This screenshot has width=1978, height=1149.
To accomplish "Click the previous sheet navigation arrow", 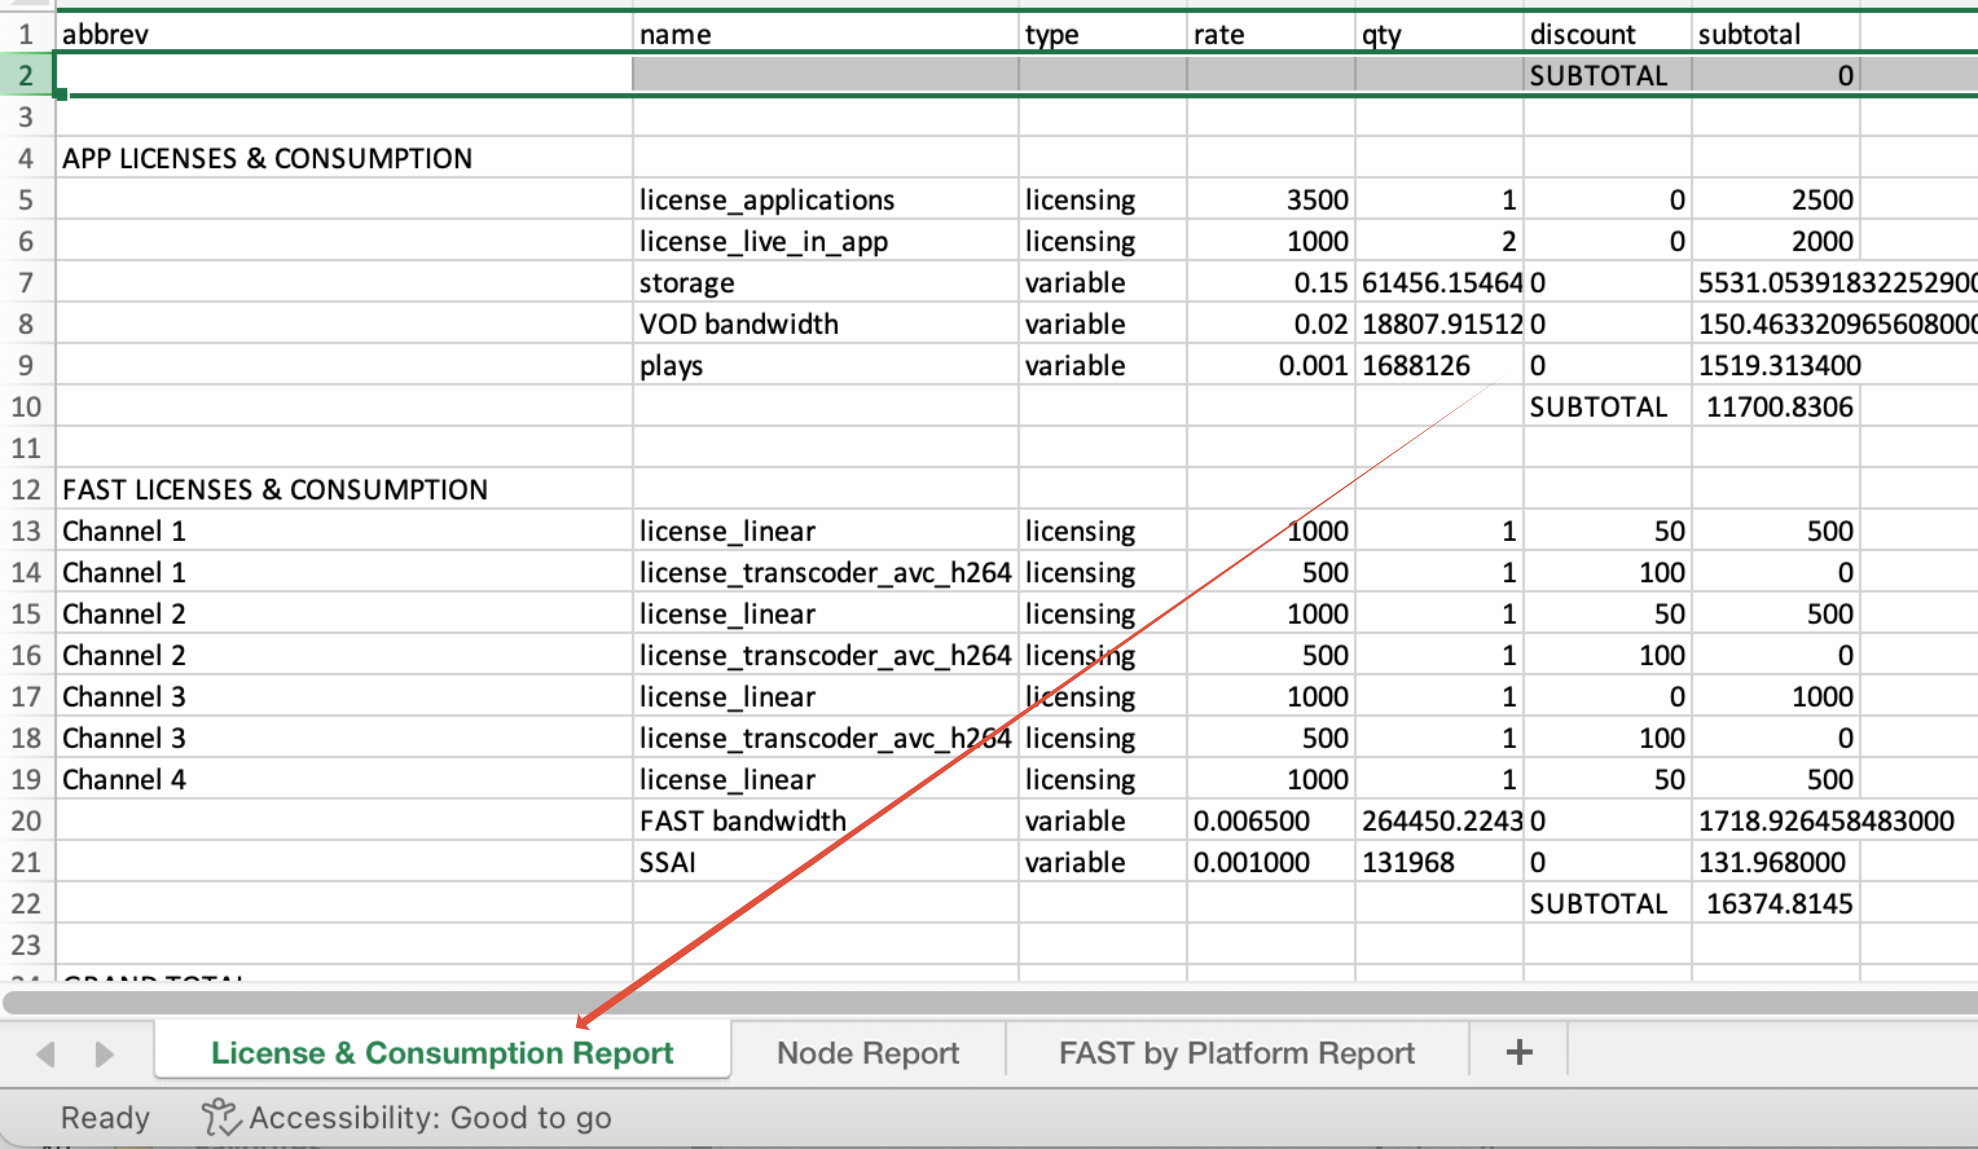I will point(46,1053).
